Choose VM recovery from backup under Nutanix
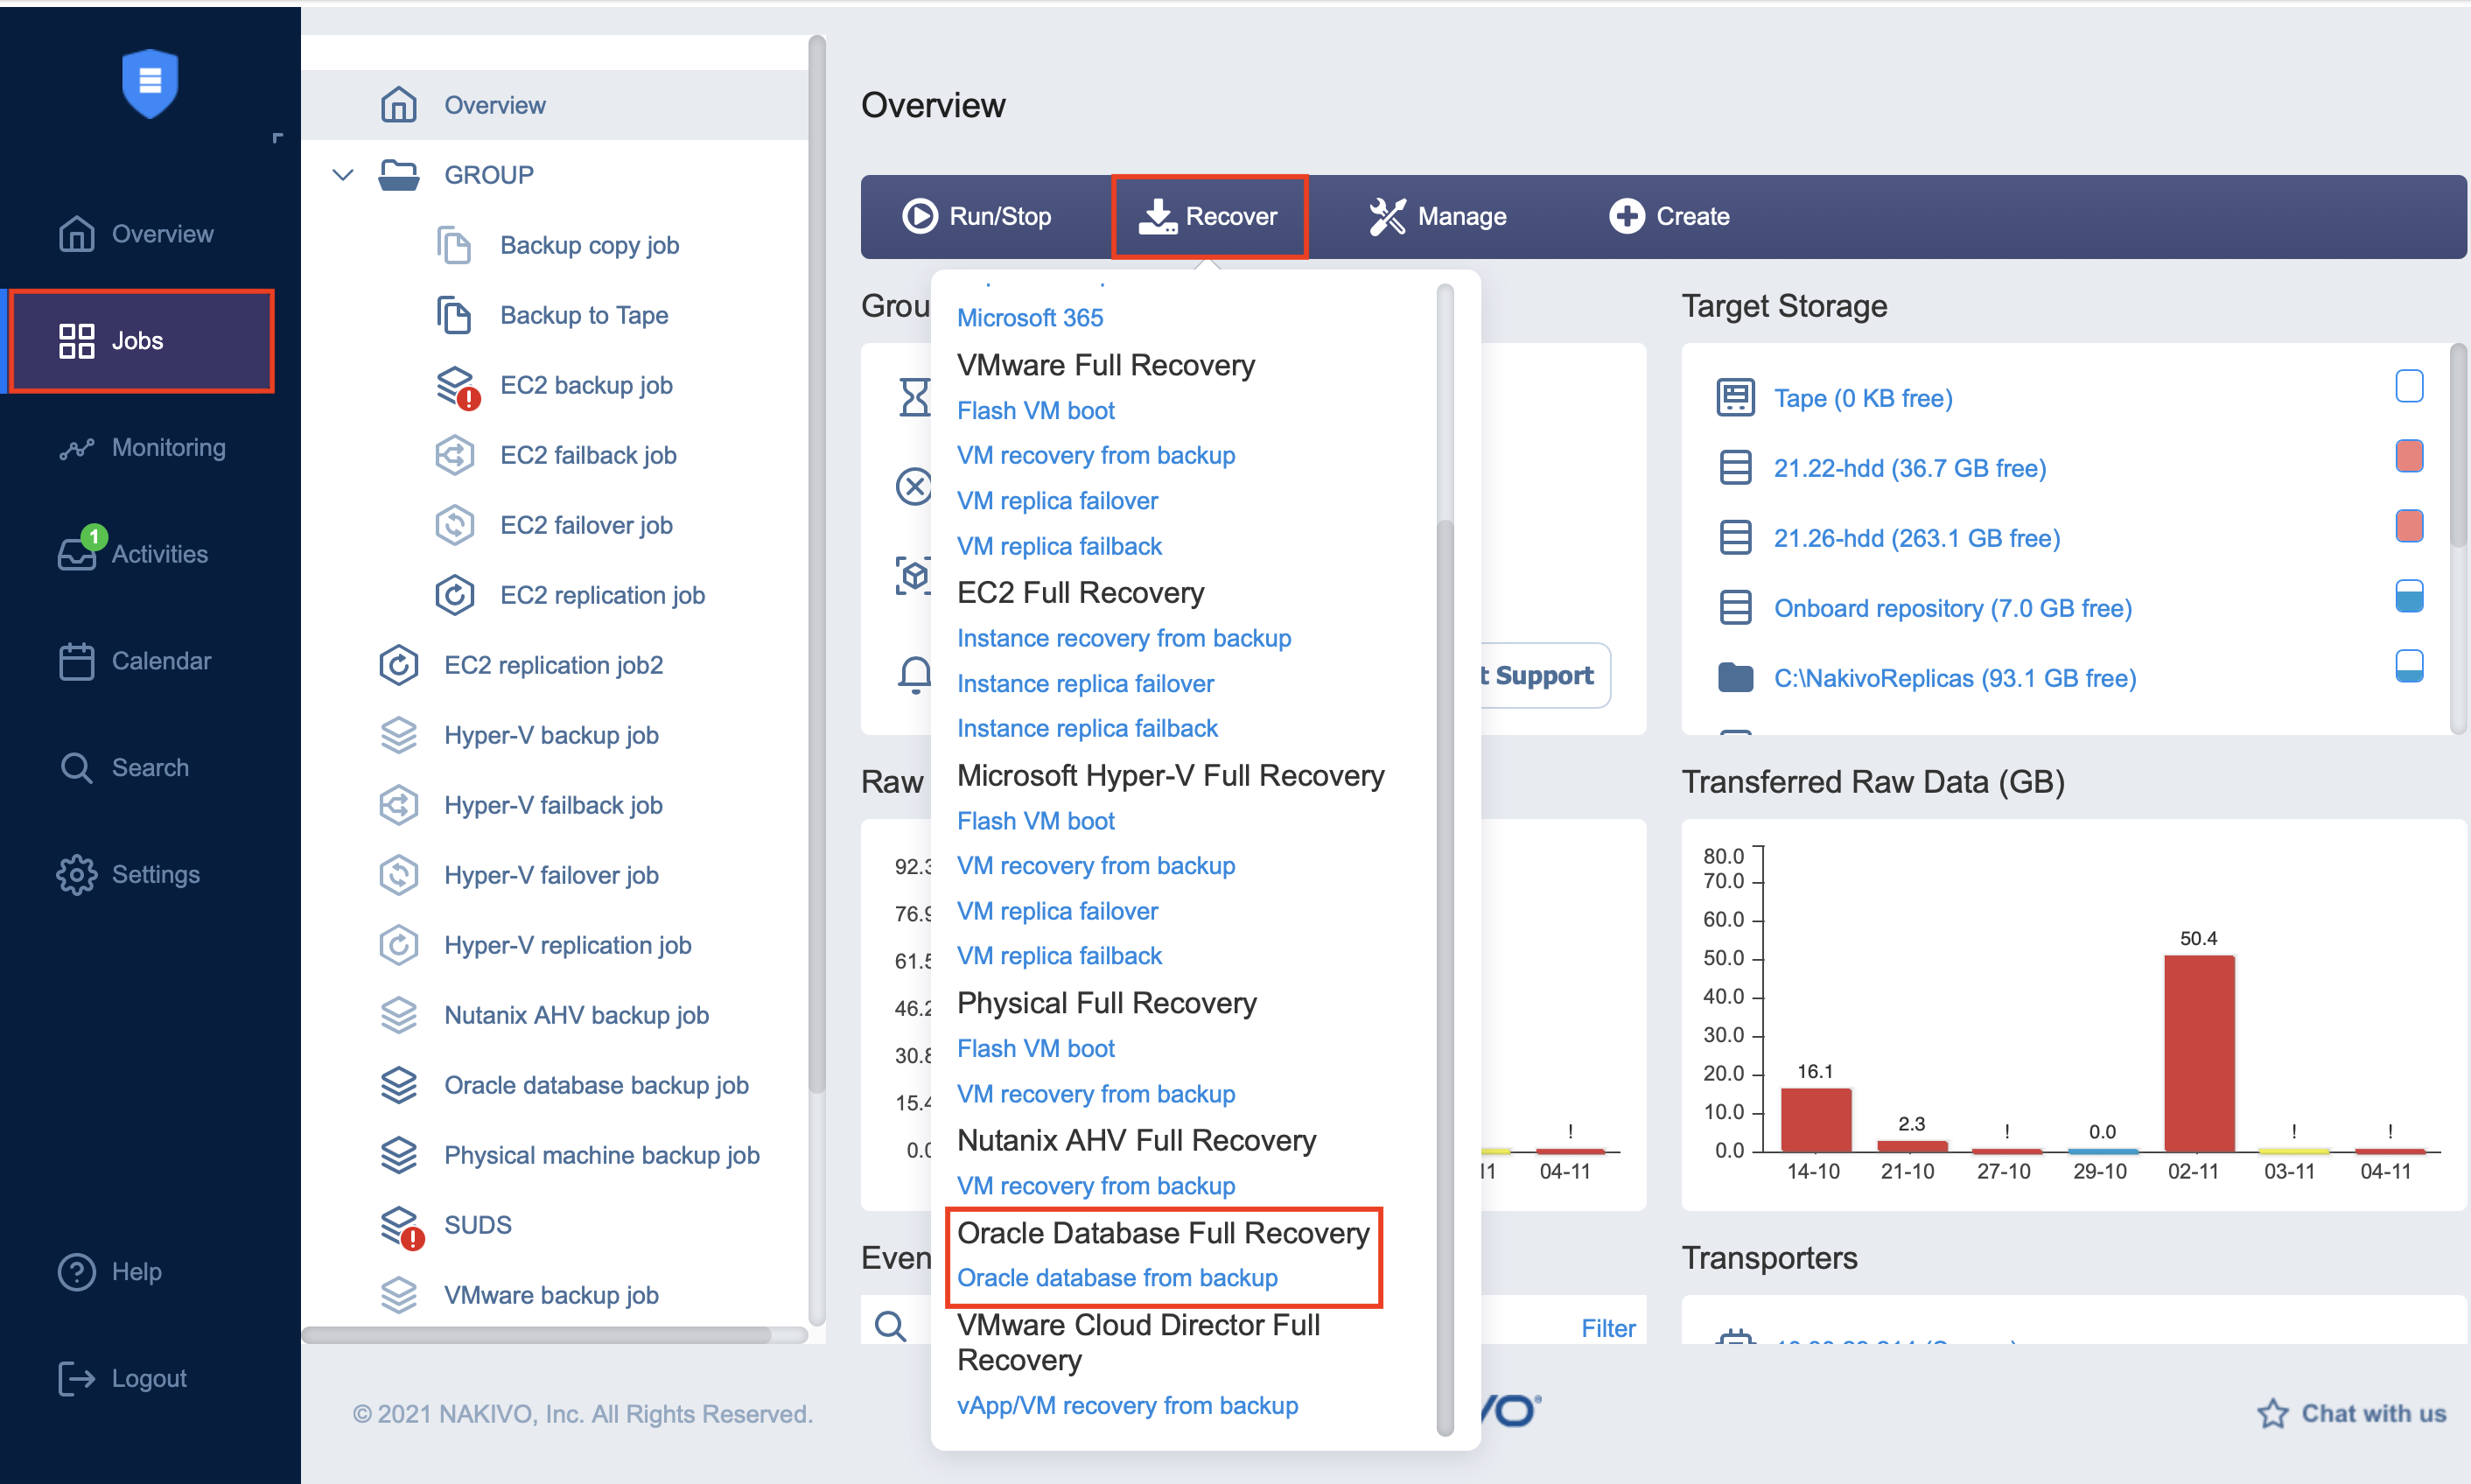The width and height of the screenshot is (2471, 1484). pyautogui.click(x=1095, y=1185)
